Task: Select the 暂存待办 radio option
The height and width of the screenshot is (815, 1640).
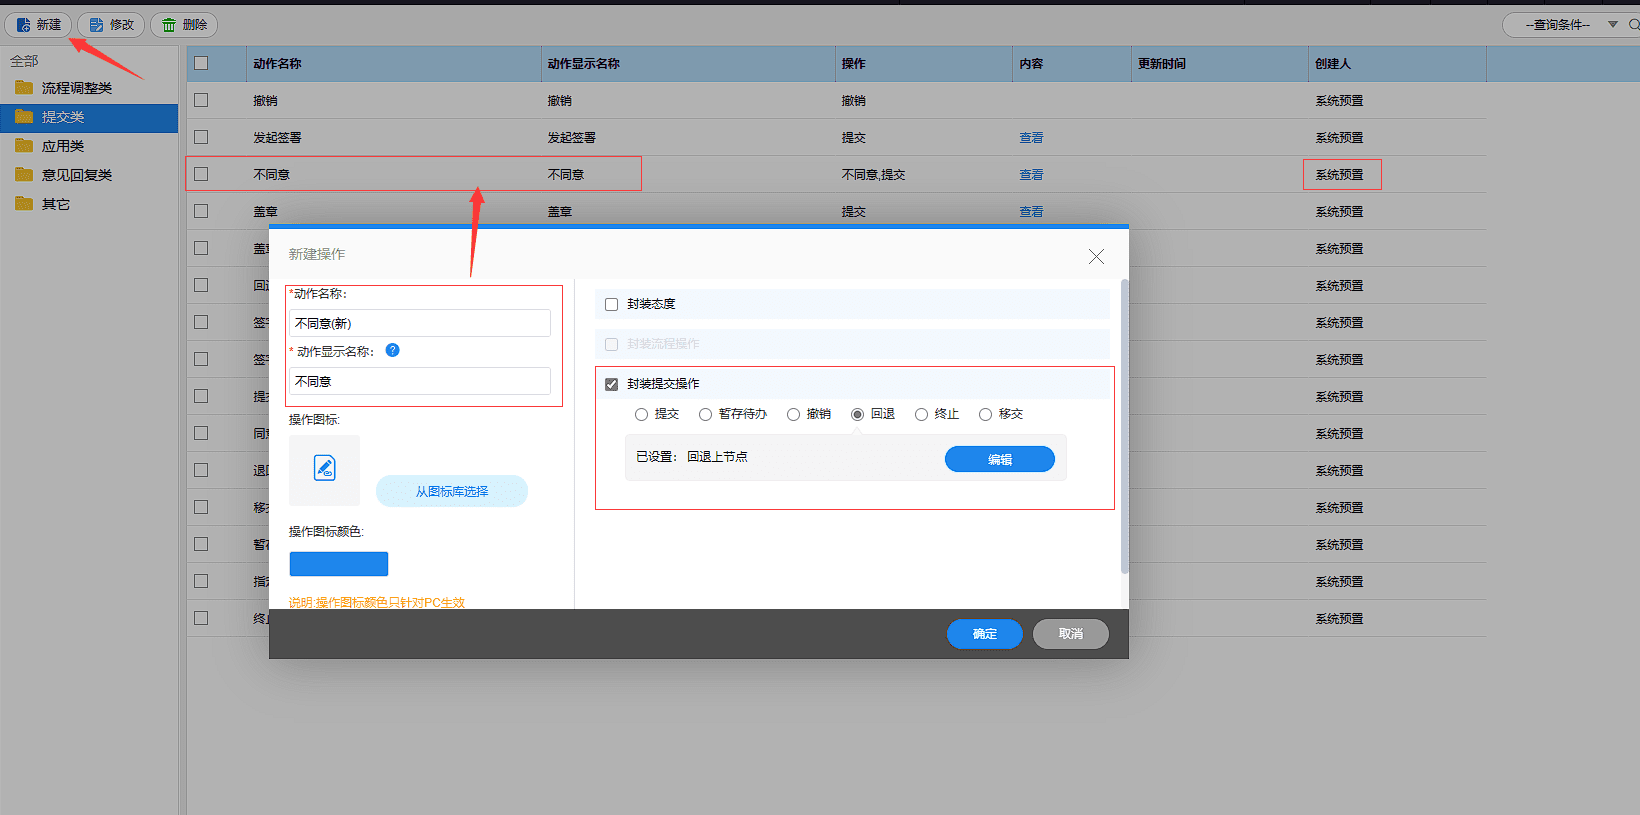Action: click(705, 414)
